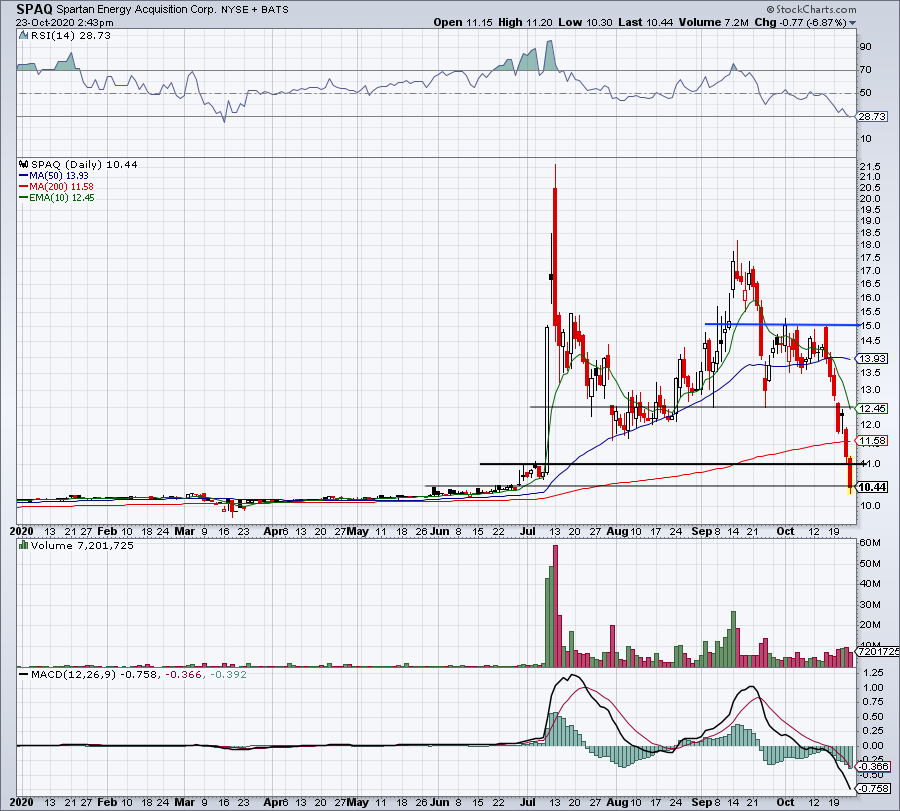
Task: Open the blue dropdown arrow beside Chg
Action: pyautogui.click(x=852, y=23)
